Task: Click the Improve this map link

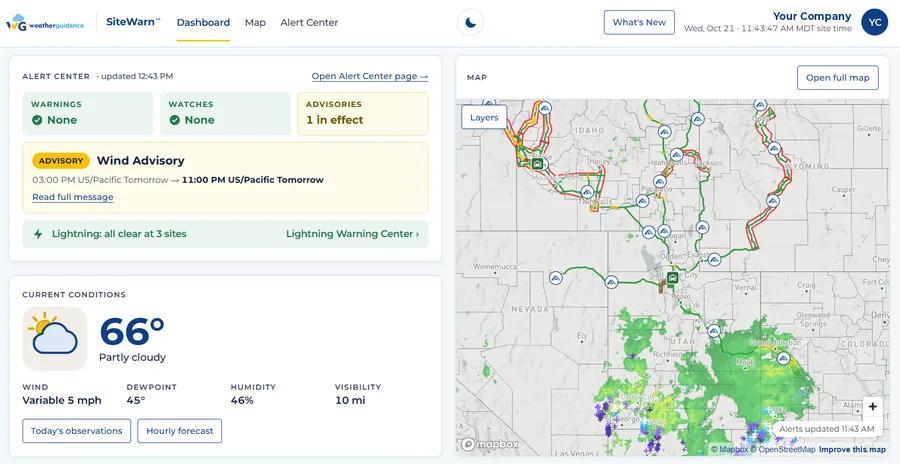Action: tap(852, 449)
